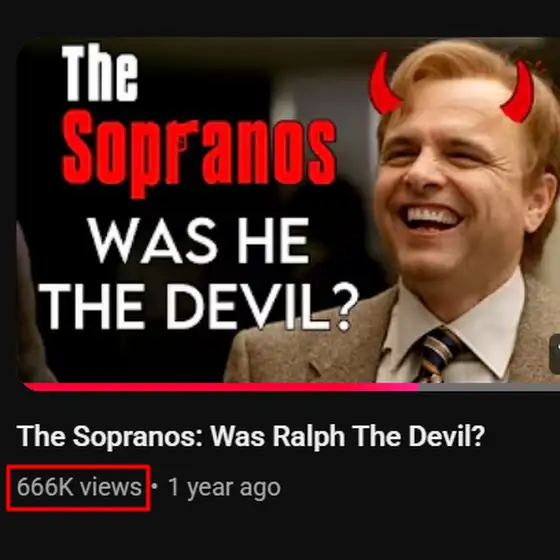The width and height of the screenshot is (560, 560).
Task: Click the white 'The' word in thumbnail
Action: click(100, 72)
